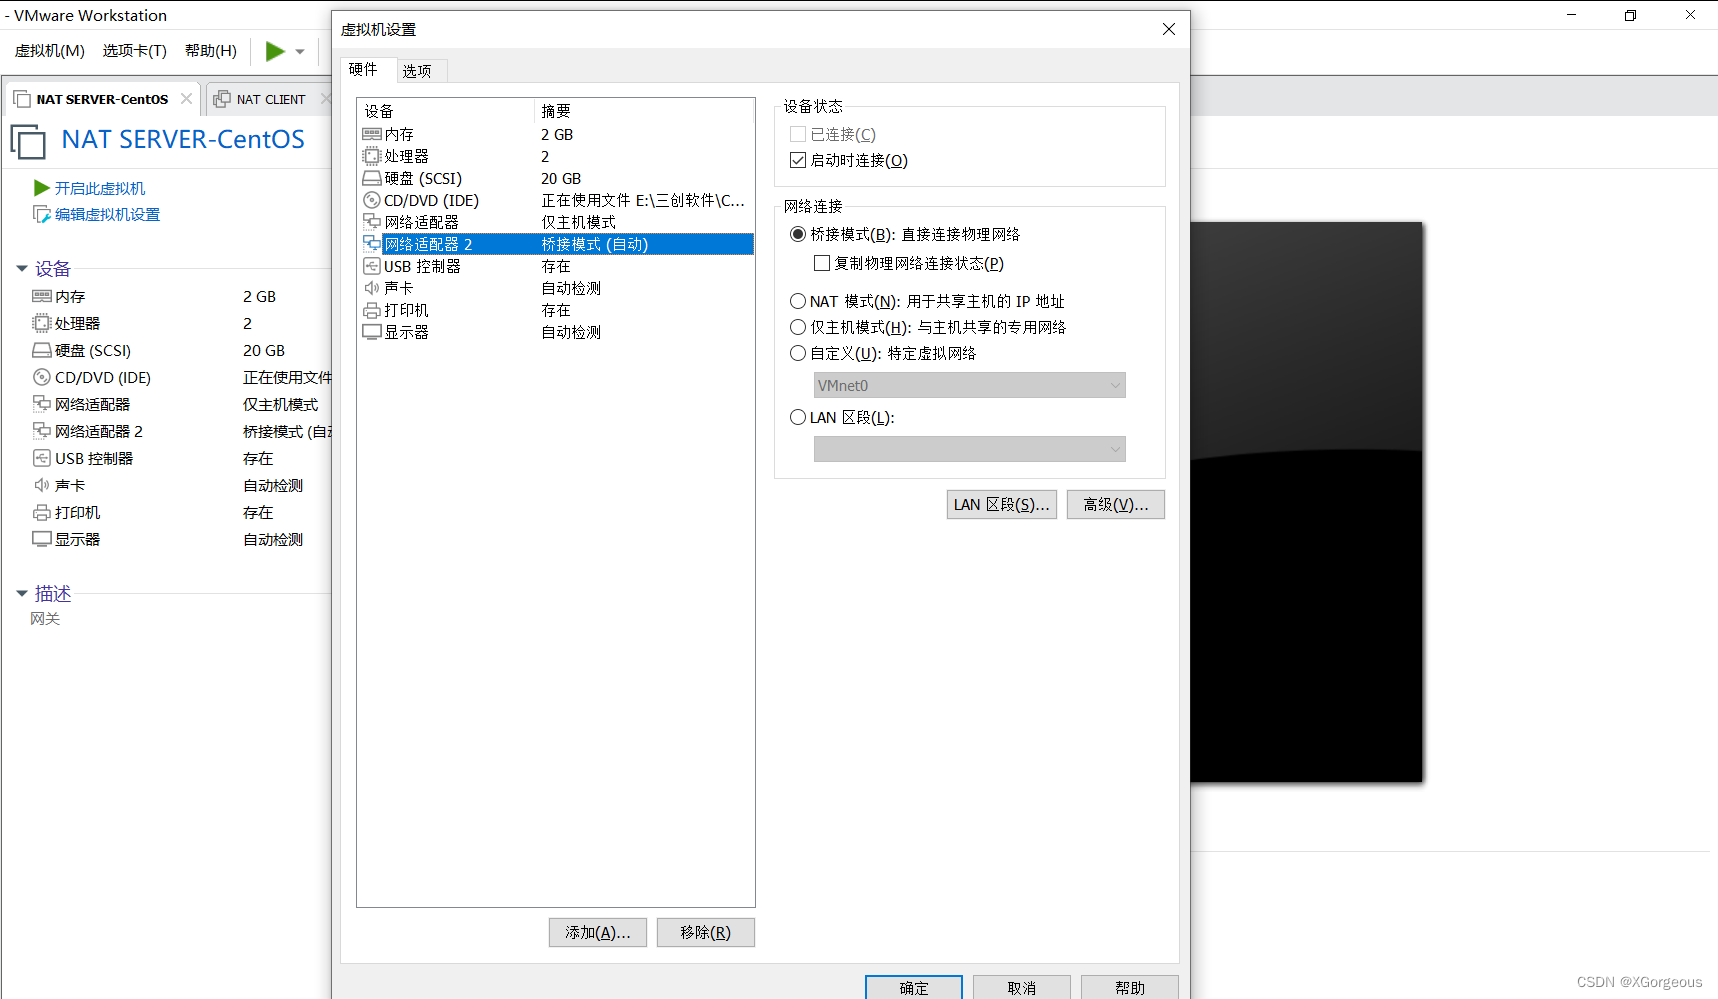The image size is (1718, 999).
Task: Click the 网络适配器 2 icon in dialog list
Action: click(372, 244)
